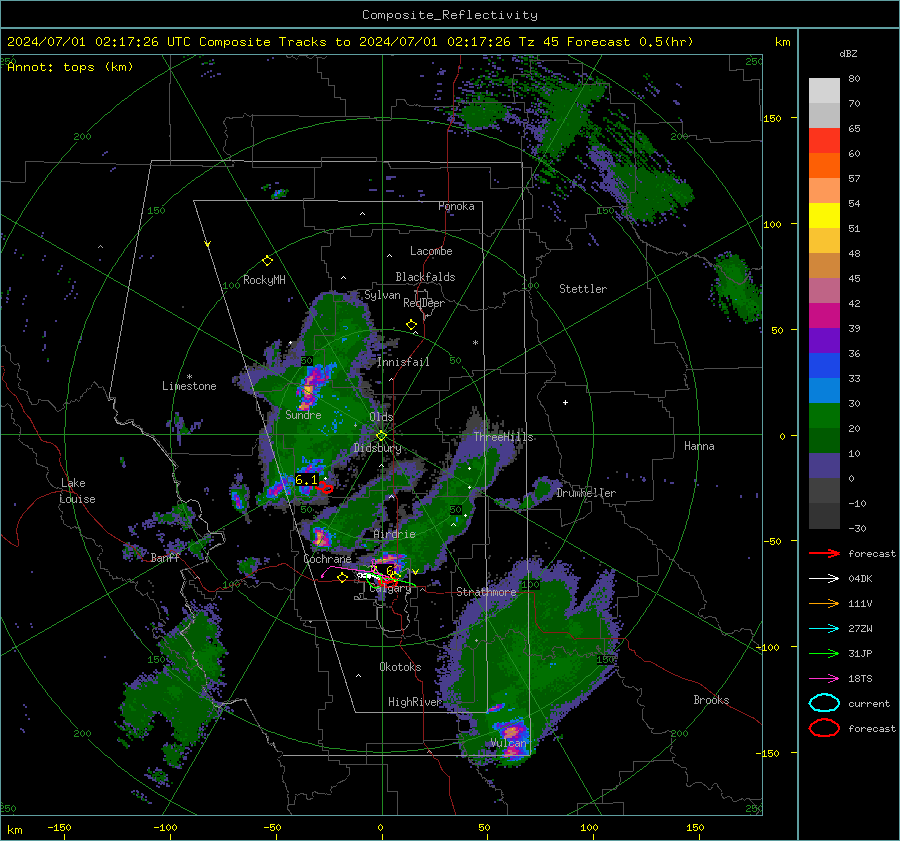Viewport: 900px width, 841px height.
Task: Click the Lacombe city label
Action: click(431, 251)
